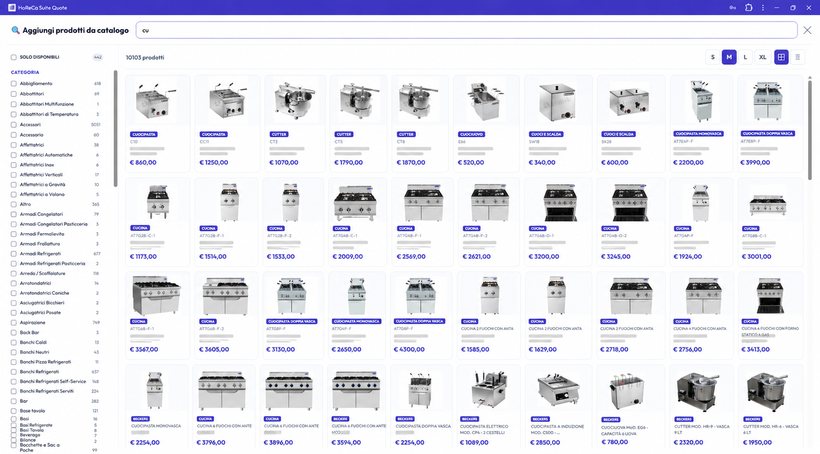Focus the catalog search input field

(466, 30)
